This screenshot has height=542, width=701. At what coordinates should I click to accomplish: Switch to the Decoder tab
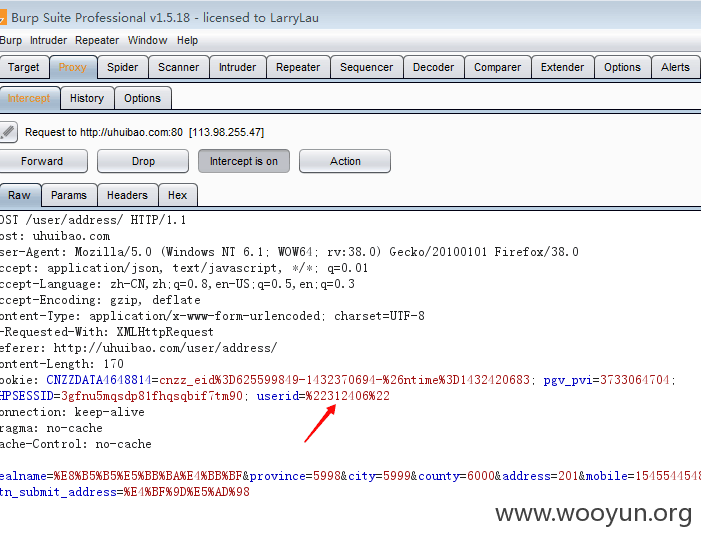[x=434, y=68]
